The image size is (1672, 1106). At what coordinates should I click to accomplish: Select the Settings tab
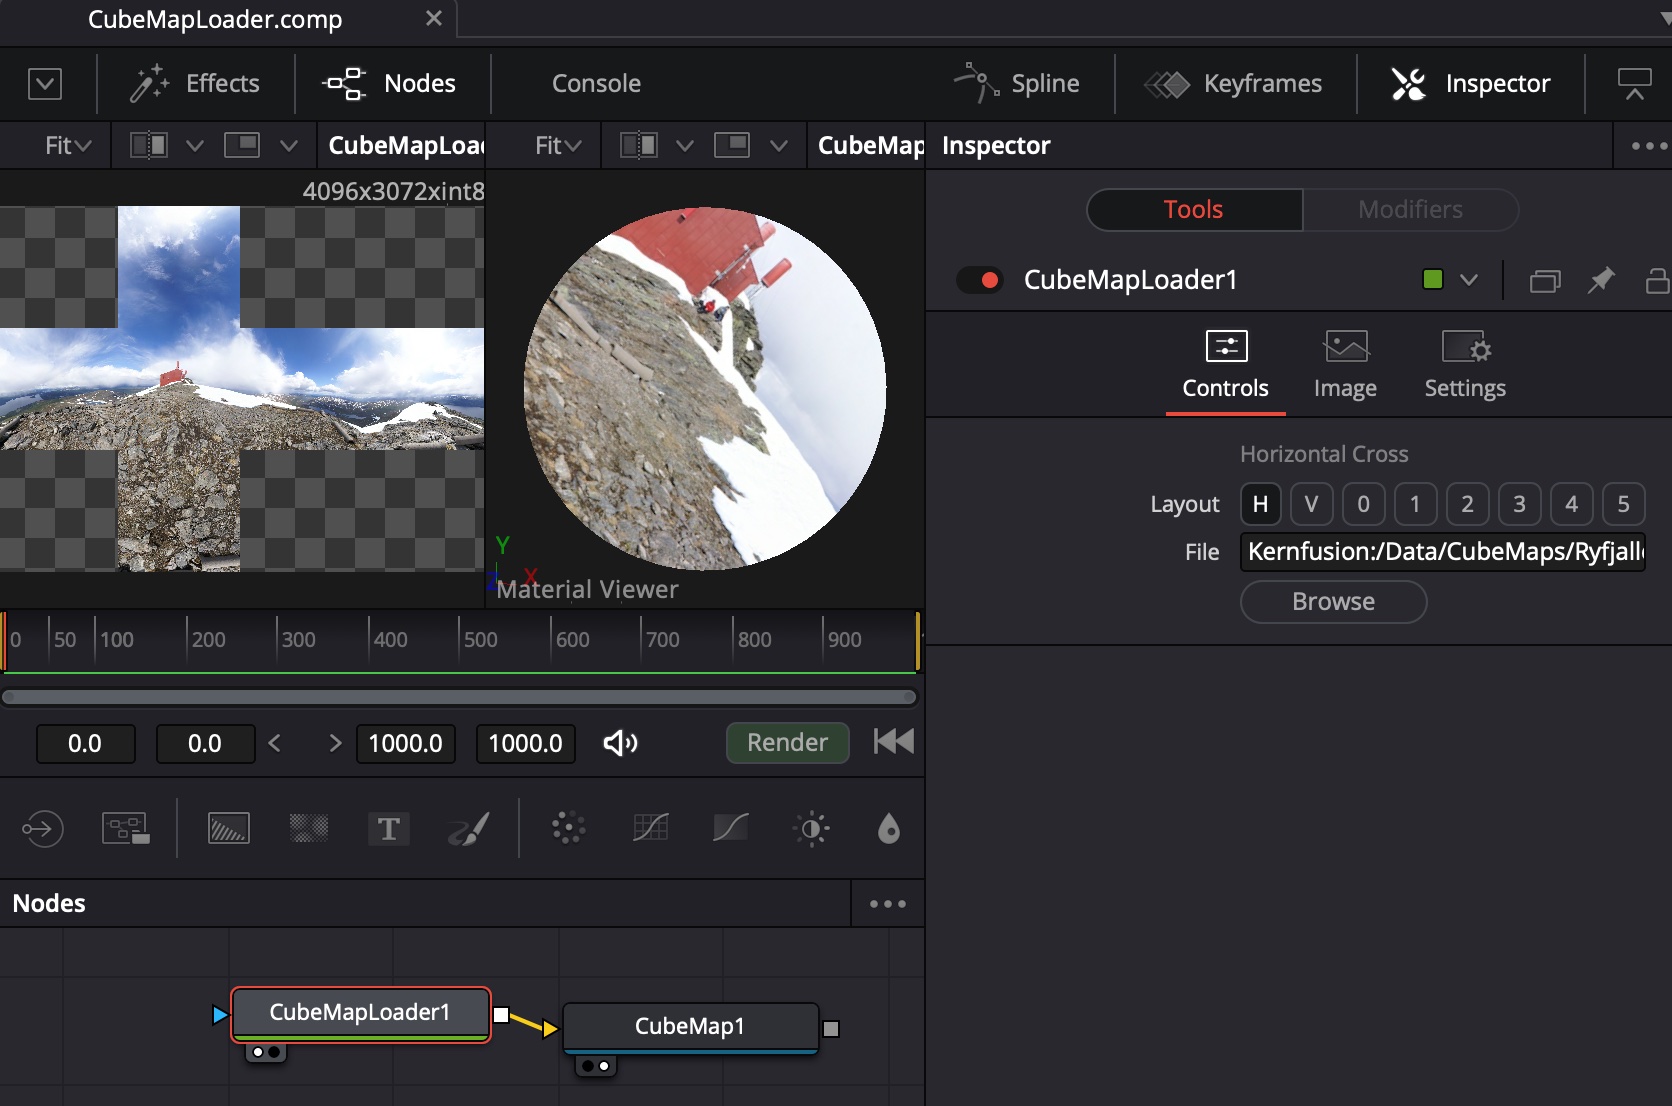click(x=1465, y=366)
